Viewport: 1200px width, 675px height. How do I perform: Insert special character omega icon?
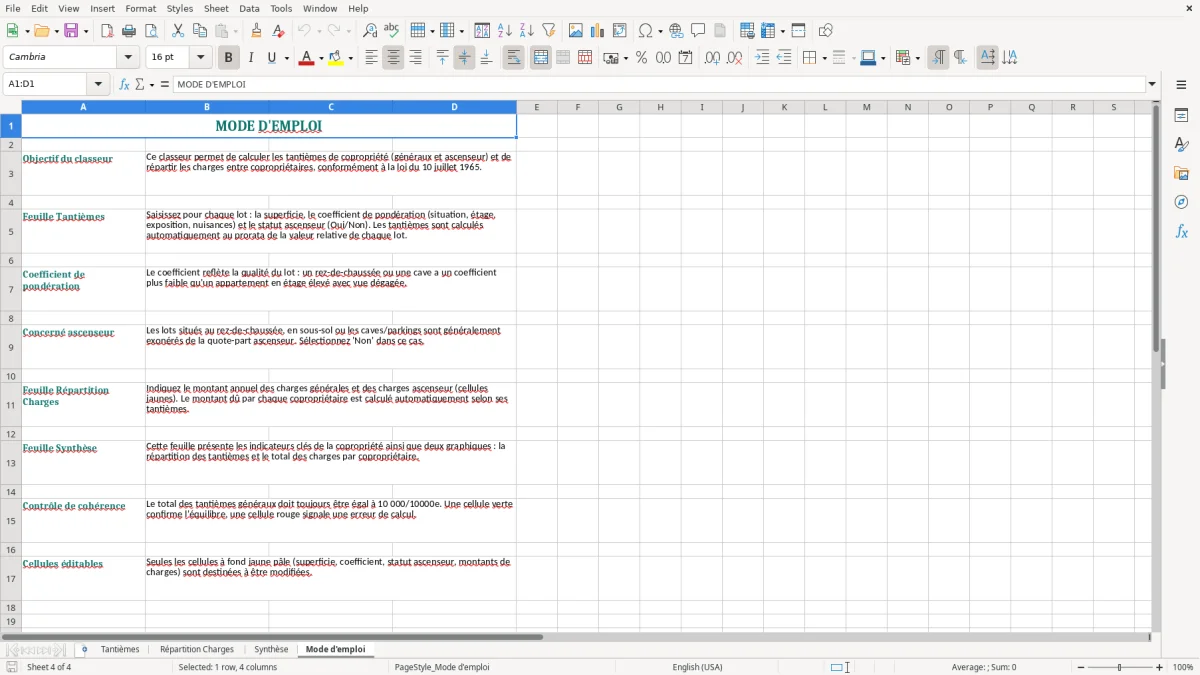pos(646,31)
